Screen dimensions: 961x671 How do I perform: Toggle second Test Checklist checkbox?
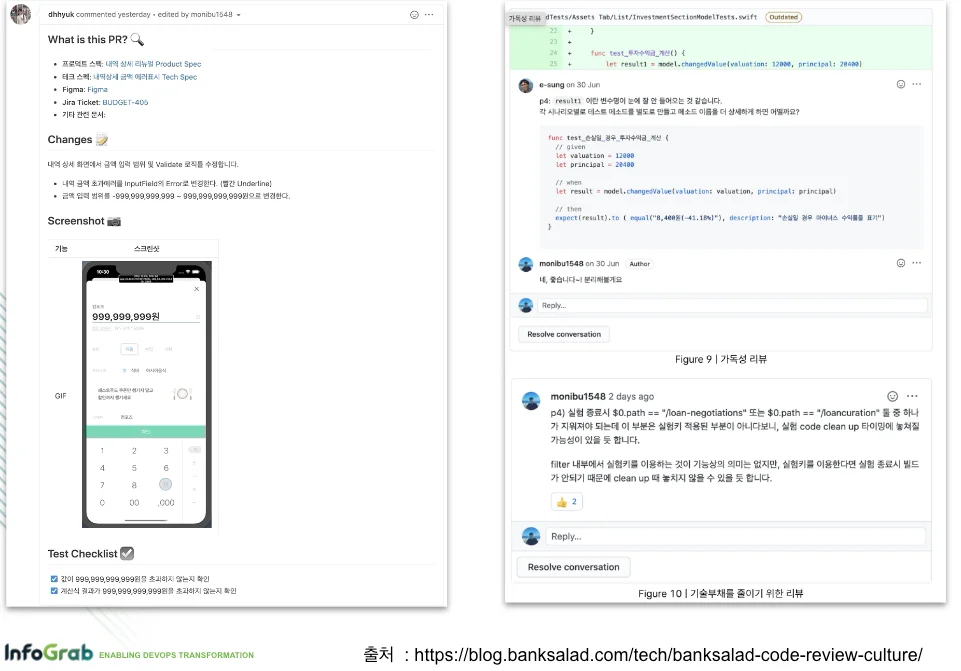[54, 591]
